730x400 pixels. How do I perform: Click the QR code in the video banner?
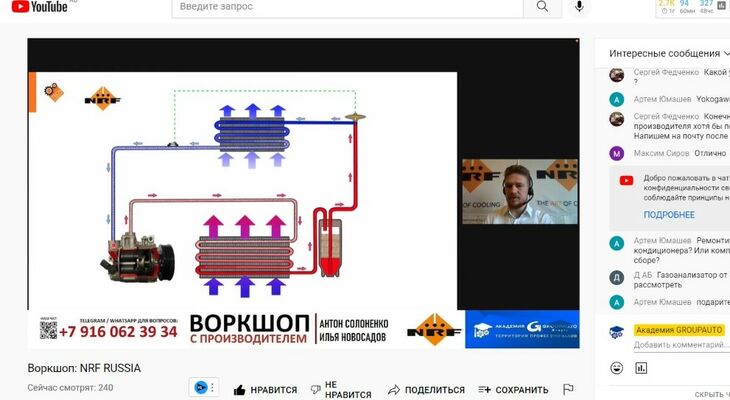[48, 329]
